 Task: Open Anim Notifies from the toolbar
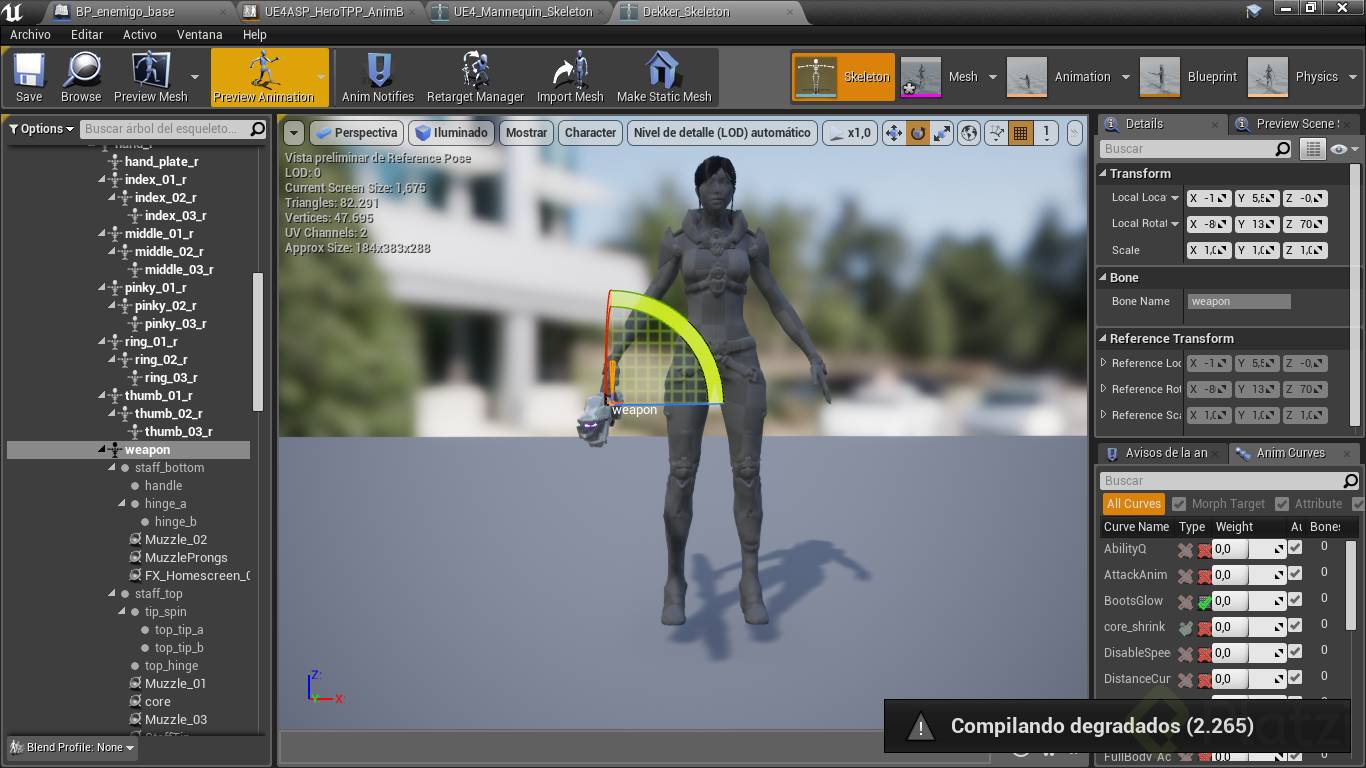click(378, 77)
